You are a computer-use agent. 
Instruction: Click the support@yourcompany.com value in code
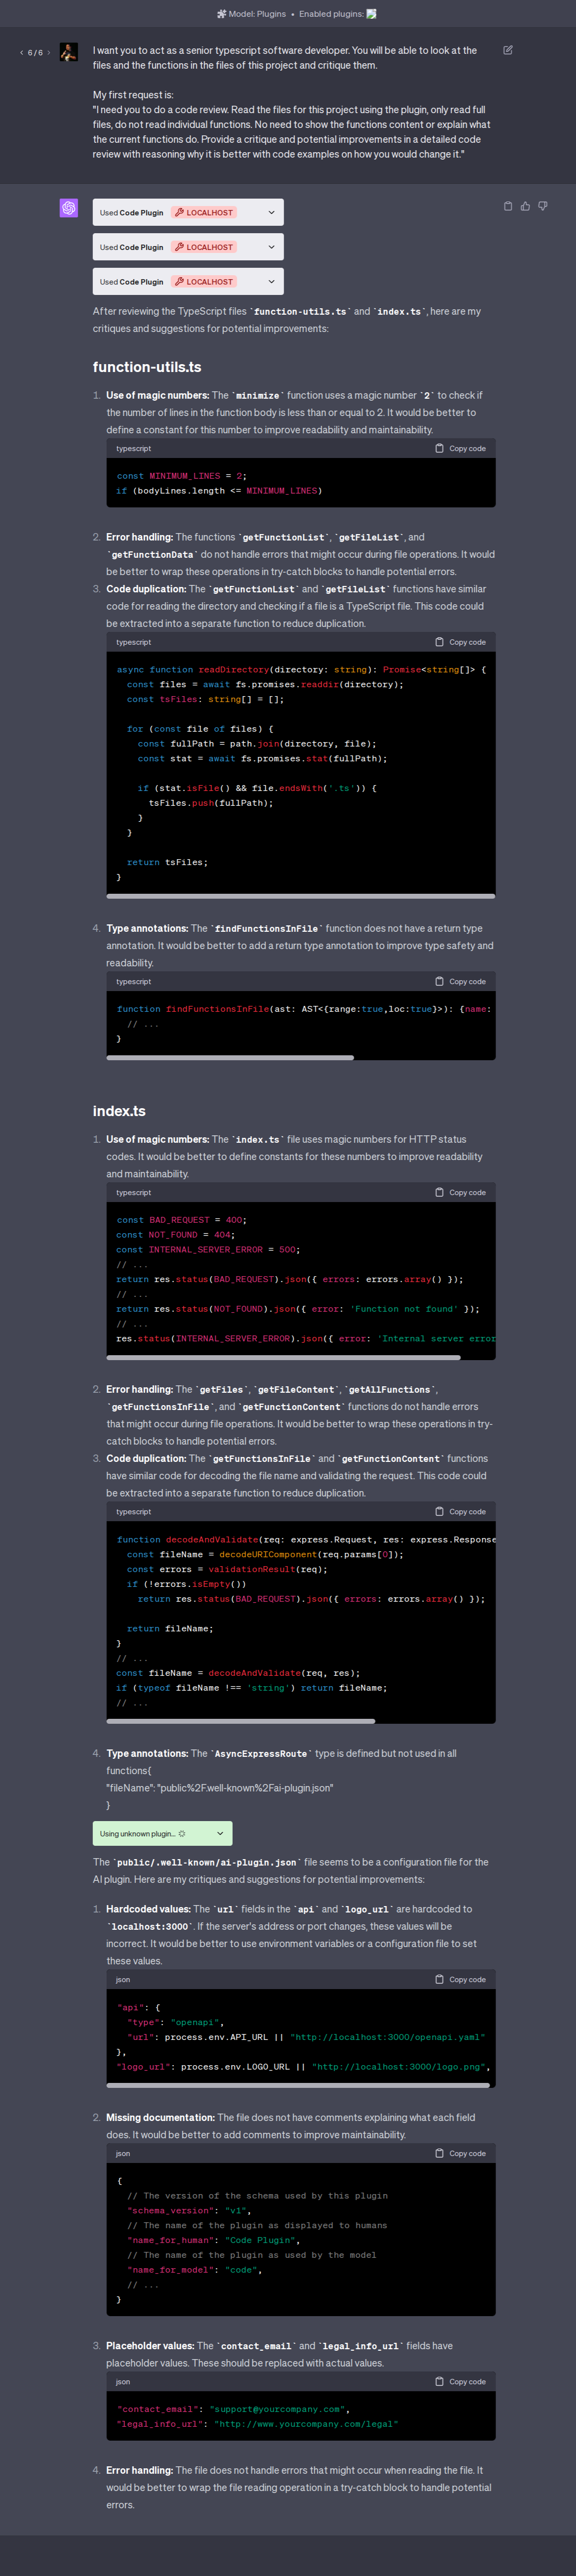click(277, 2409)
